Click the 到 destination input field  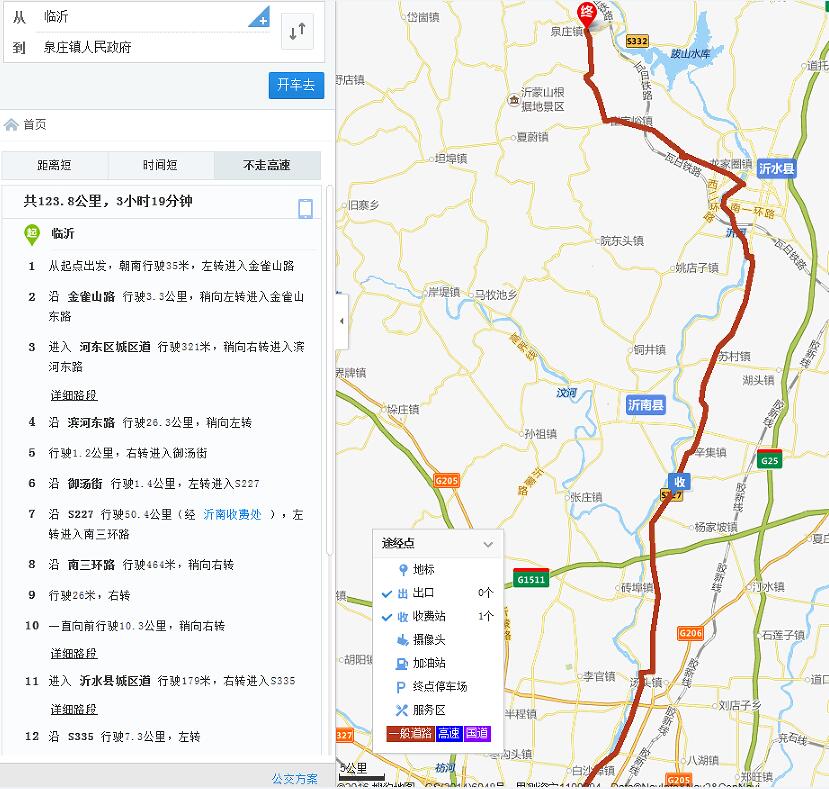150,47
